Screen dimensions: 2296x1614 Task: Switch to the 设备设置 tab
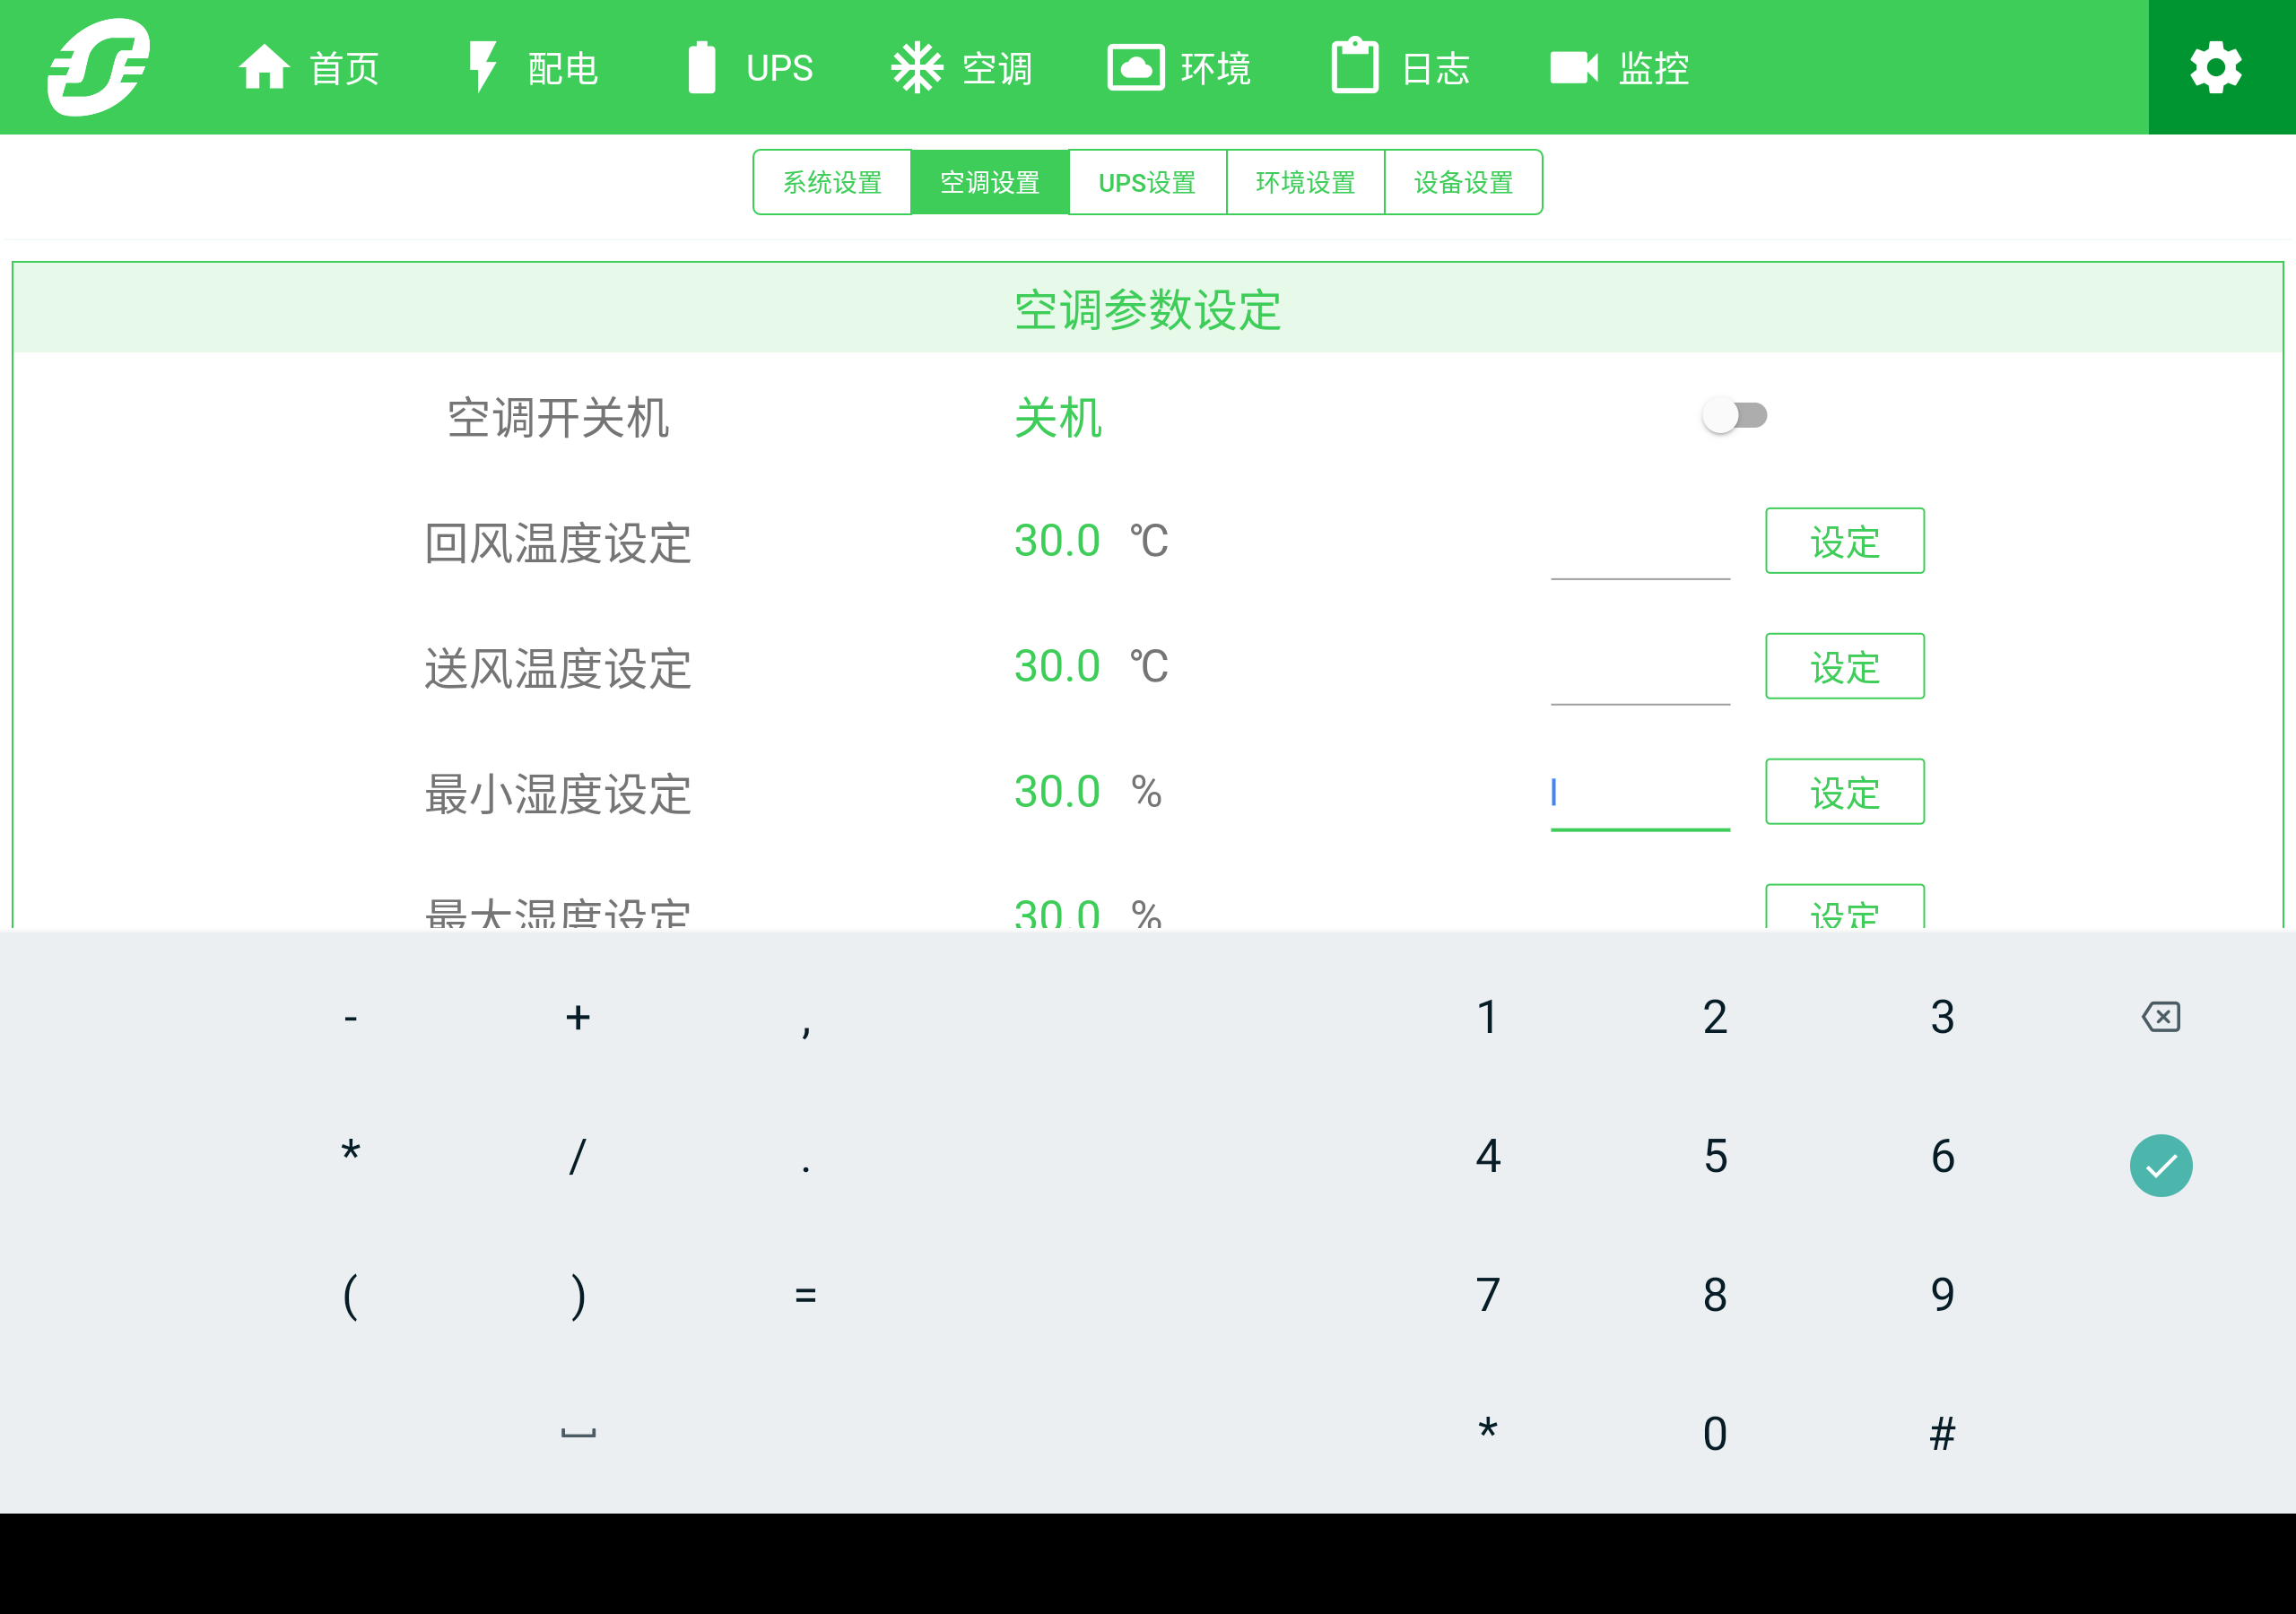click(1463, 181)
